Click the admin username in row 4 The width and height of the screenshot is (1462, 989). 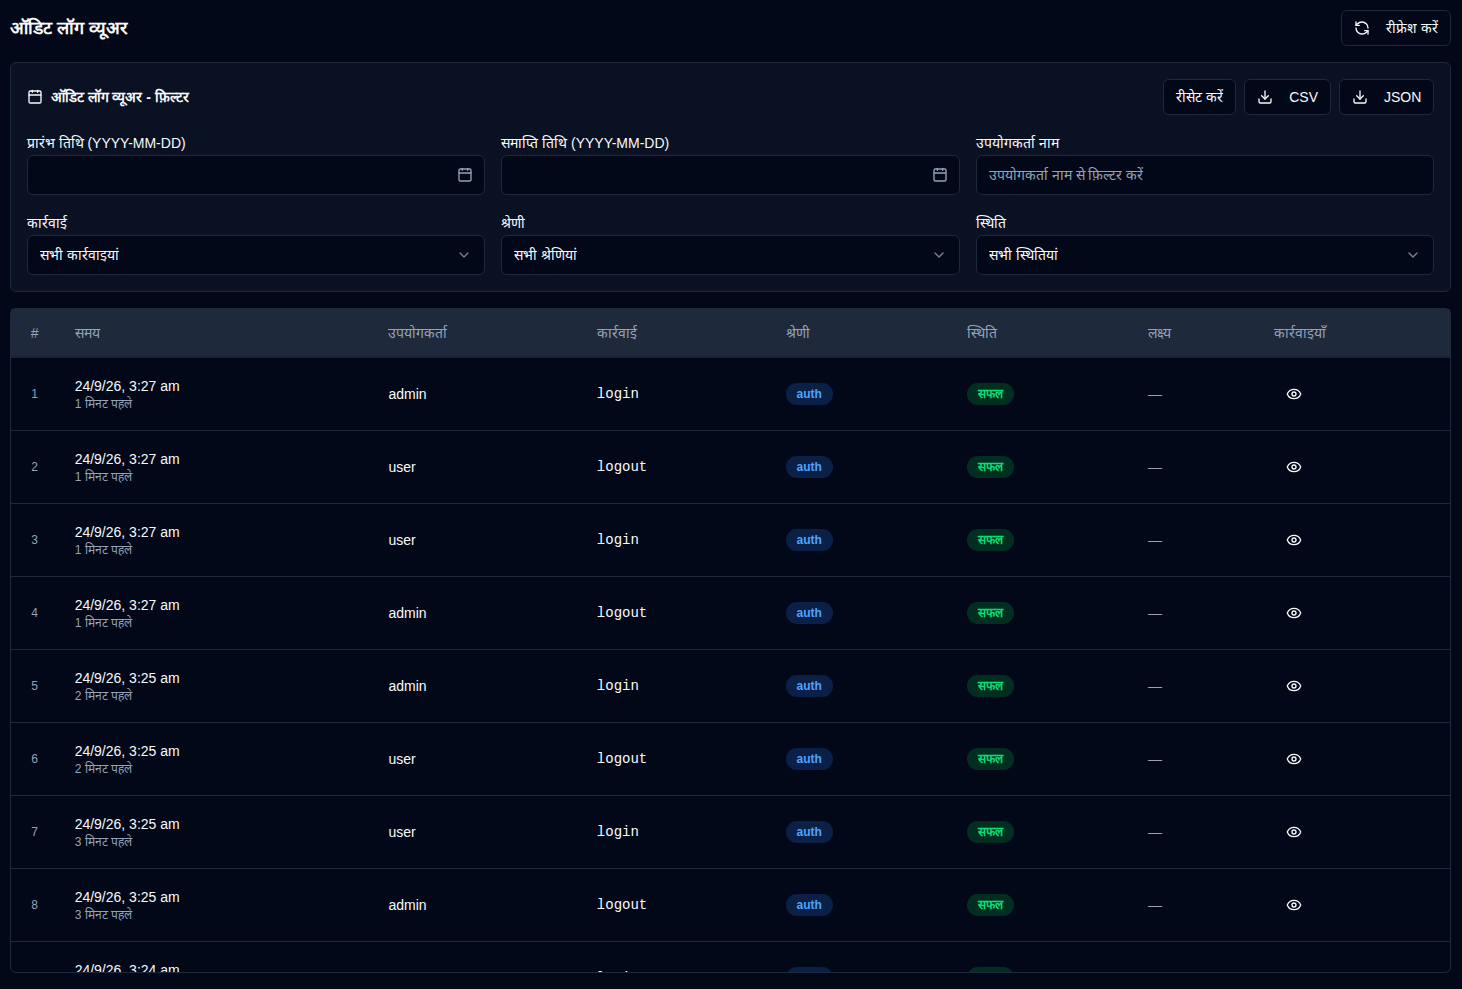[x=407, y=613]
